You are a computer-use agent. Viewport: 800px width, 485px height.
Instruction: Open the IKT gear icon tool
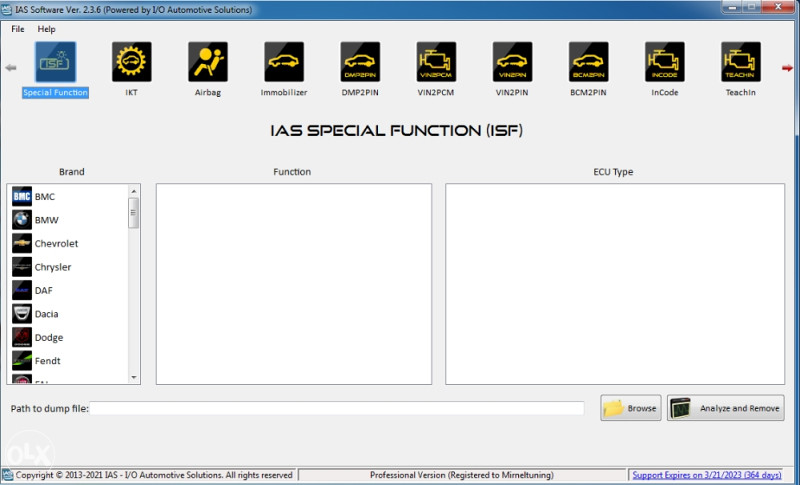pos(132,62)
